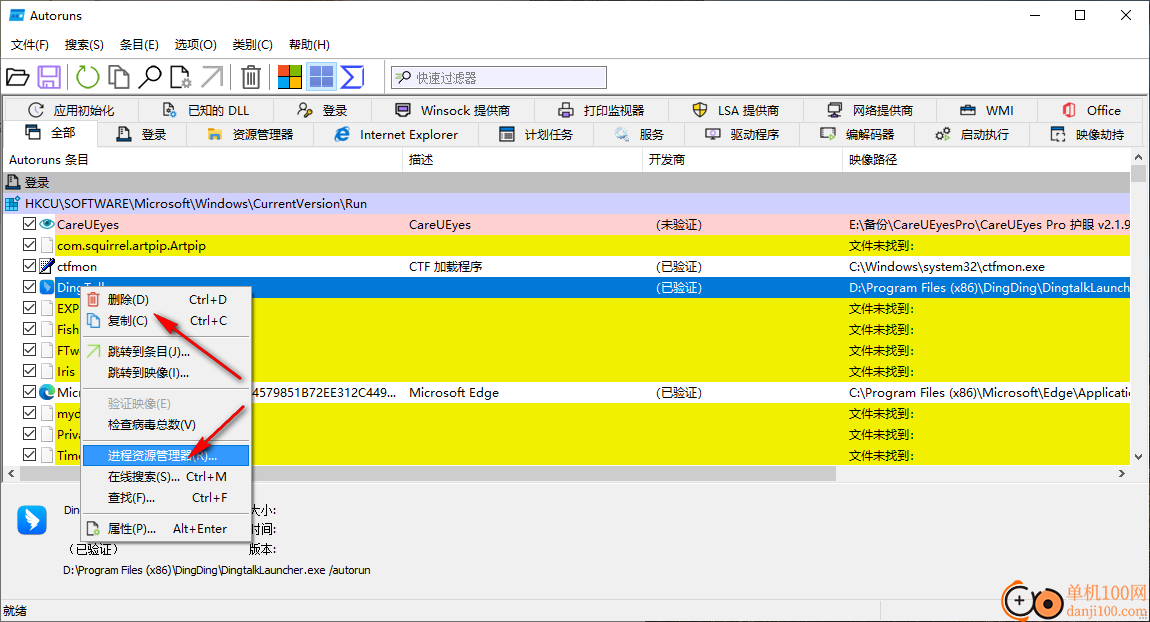Image resolution: width=1150 pixels, height=622 pixels.
Task: Toggle the blue Windows entries filter icon
Action: pyautogui.click(x=321, y=77)
